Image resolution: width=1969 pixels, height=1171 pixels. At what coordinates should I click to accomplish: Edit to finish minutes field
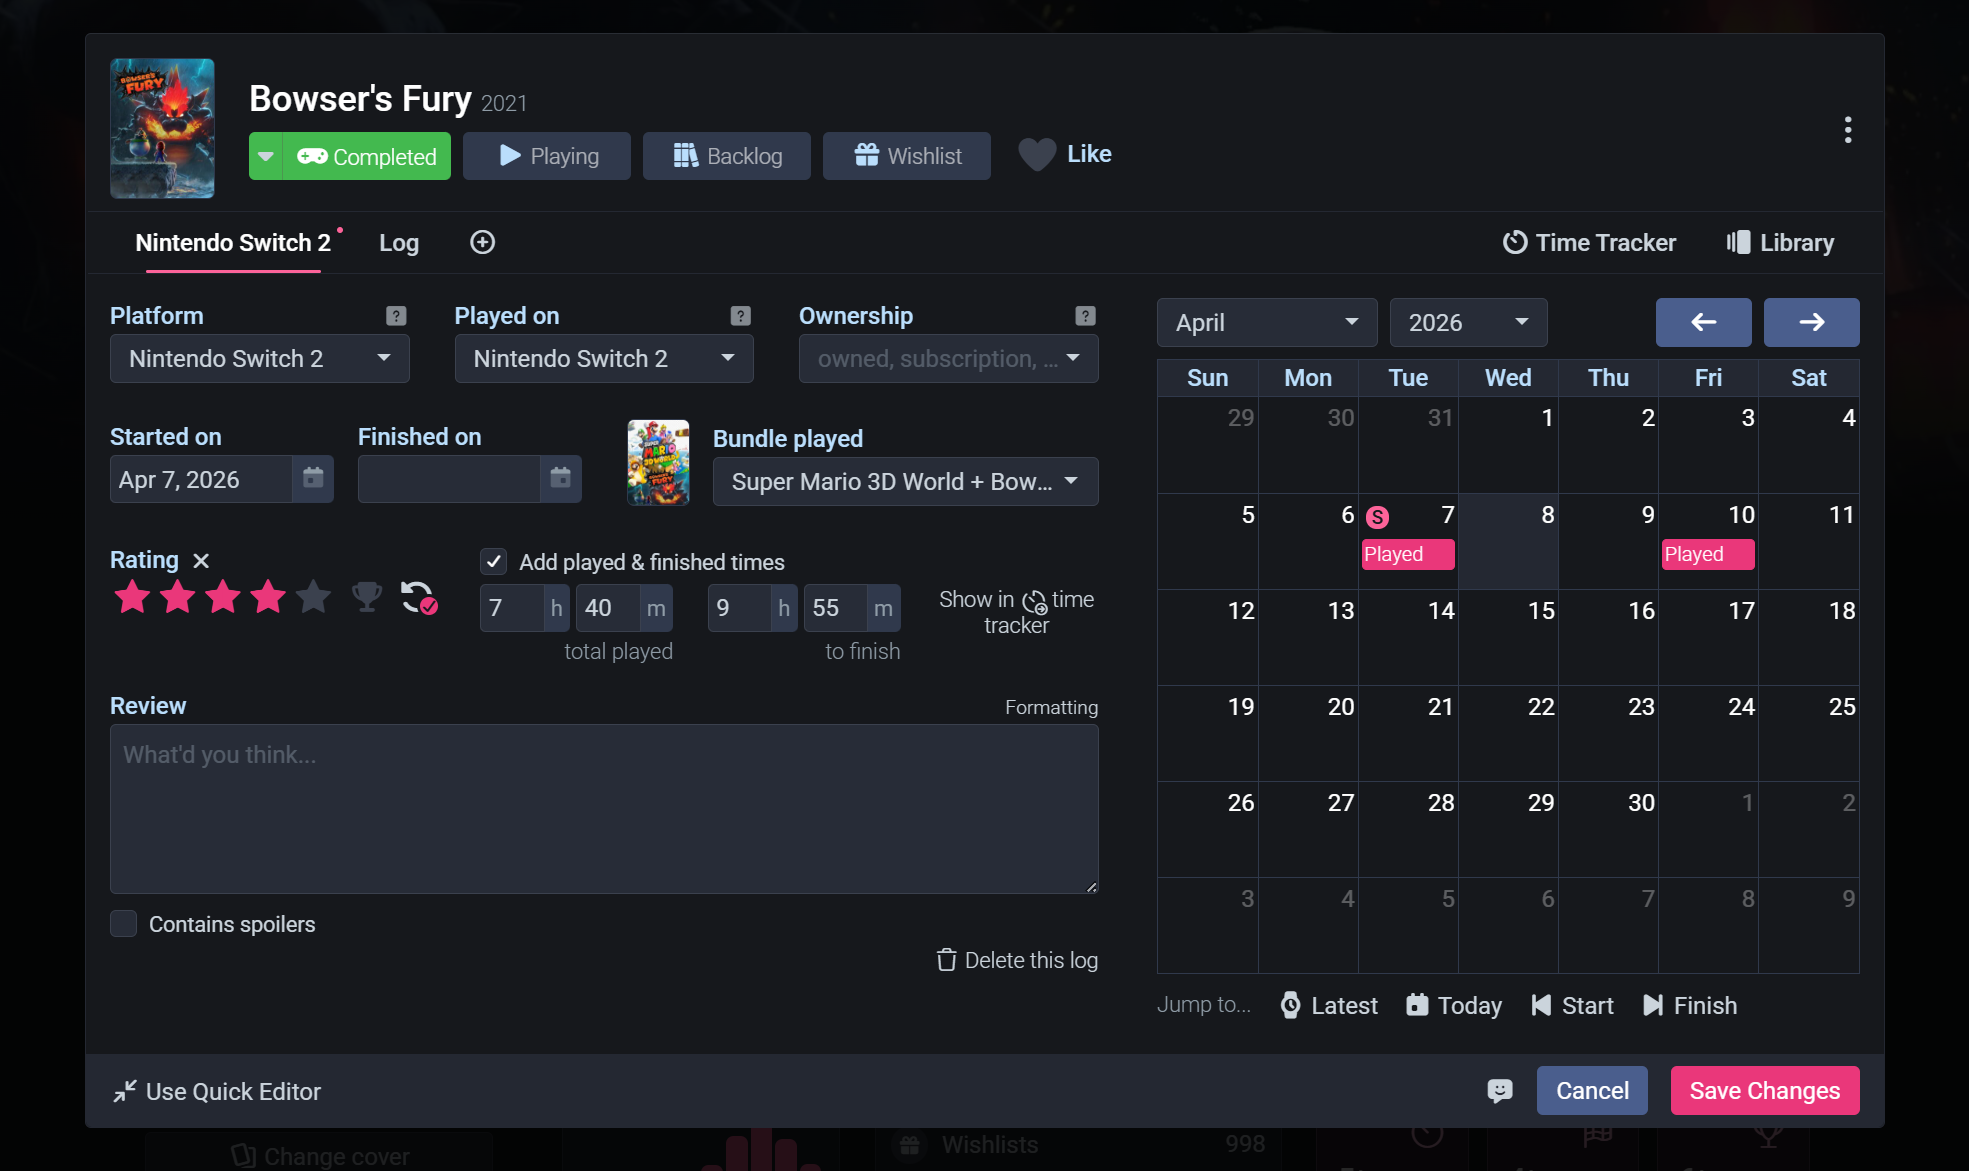[x=836, y=608]
